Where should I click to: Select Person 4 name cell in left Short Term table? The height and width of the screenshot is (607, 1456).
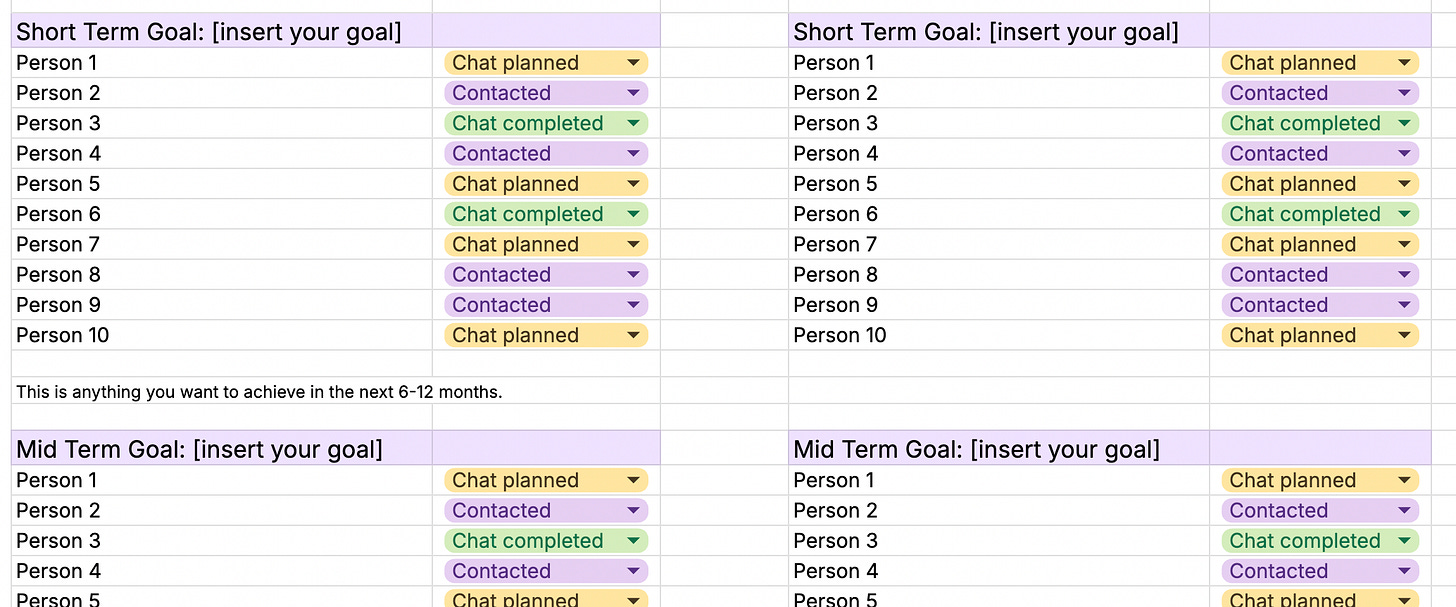(59, 154)
